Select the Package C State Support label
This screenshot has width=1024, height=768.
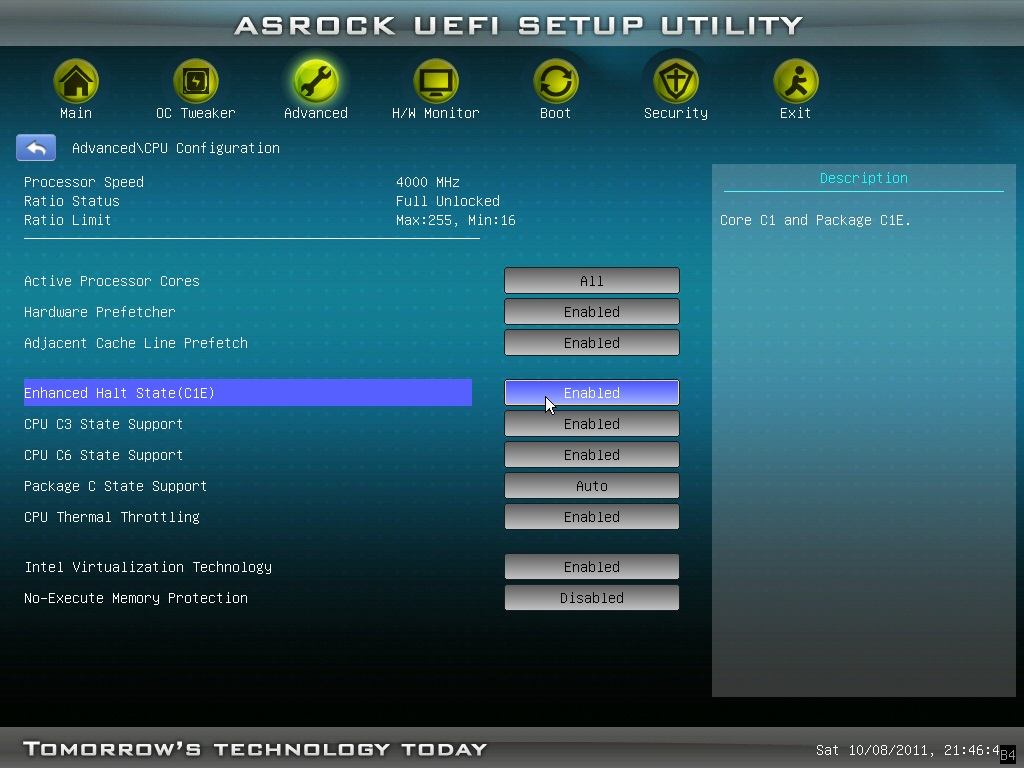pyautogui.click(x=116, y=486)
